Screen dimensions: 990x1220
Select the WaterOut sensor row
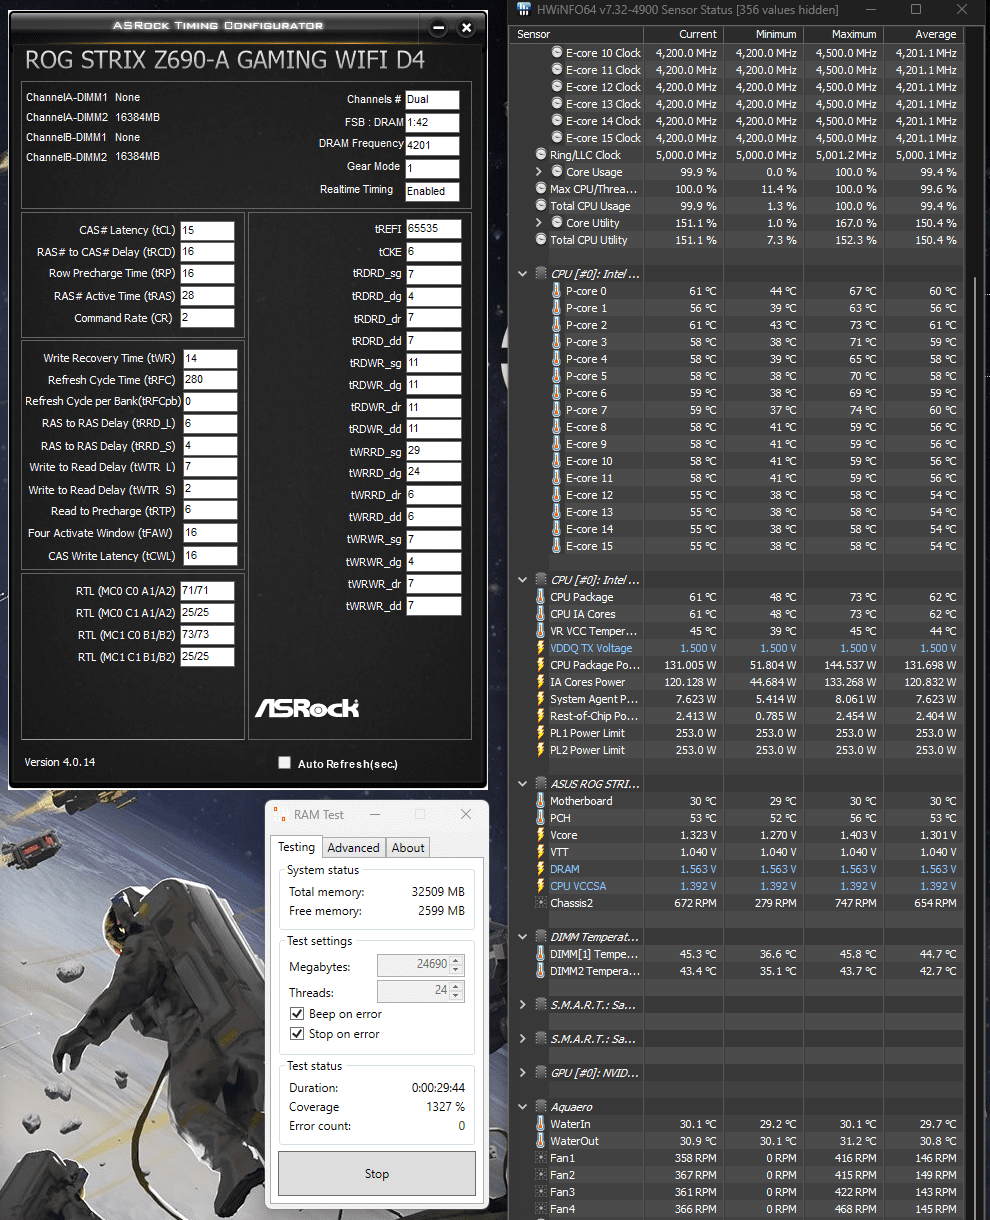point(738,1141)
